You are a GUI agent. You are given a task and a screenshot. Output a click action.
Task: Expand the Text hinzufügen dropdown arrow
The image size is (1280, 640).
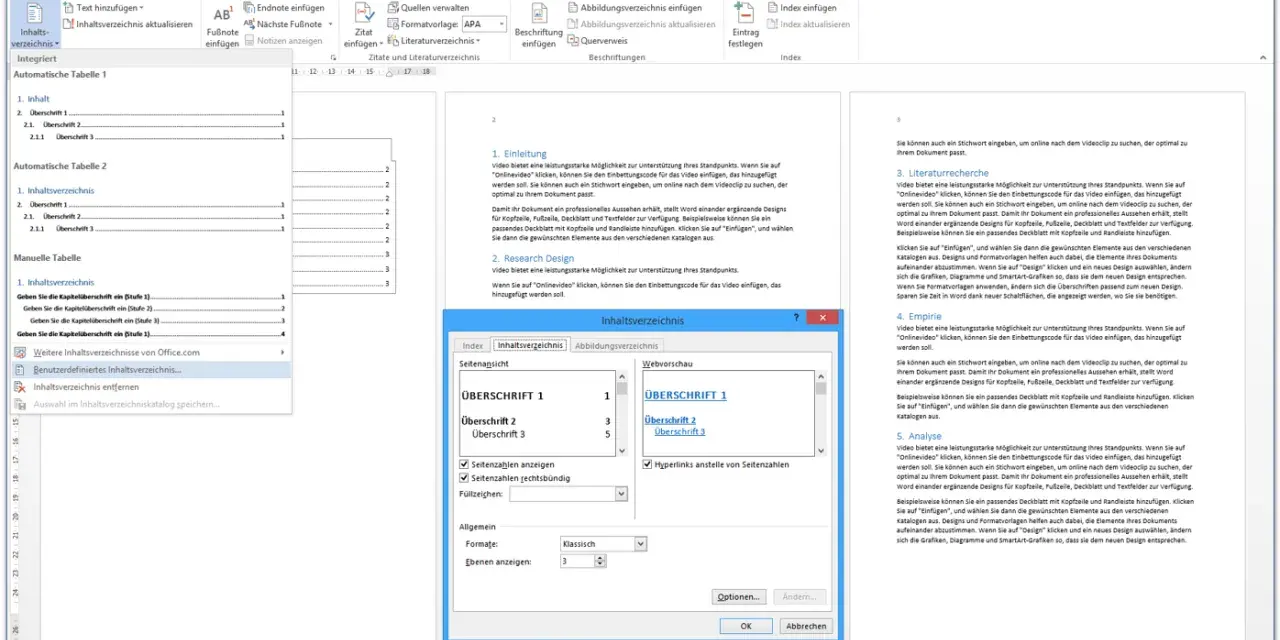coord(141,8)
